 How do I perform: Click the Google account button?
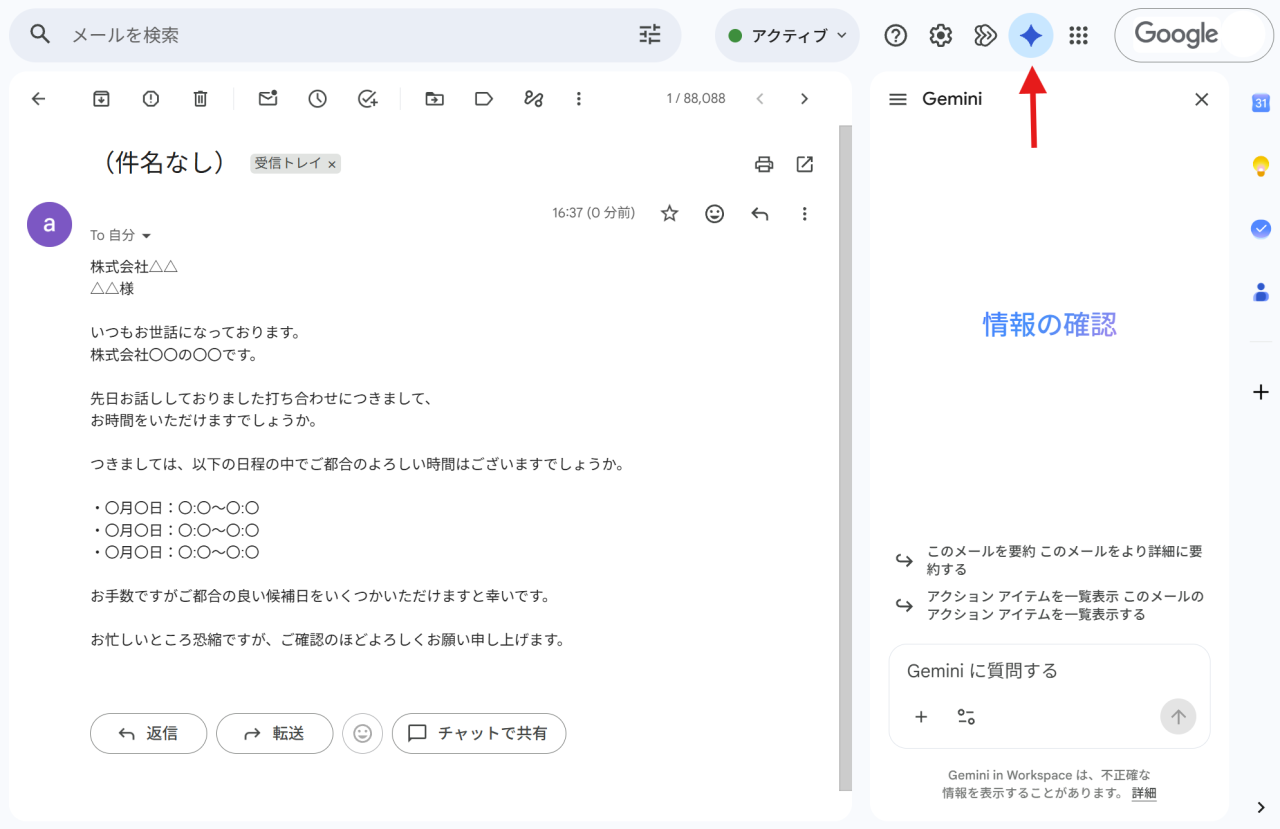(x=1194, y=35)
